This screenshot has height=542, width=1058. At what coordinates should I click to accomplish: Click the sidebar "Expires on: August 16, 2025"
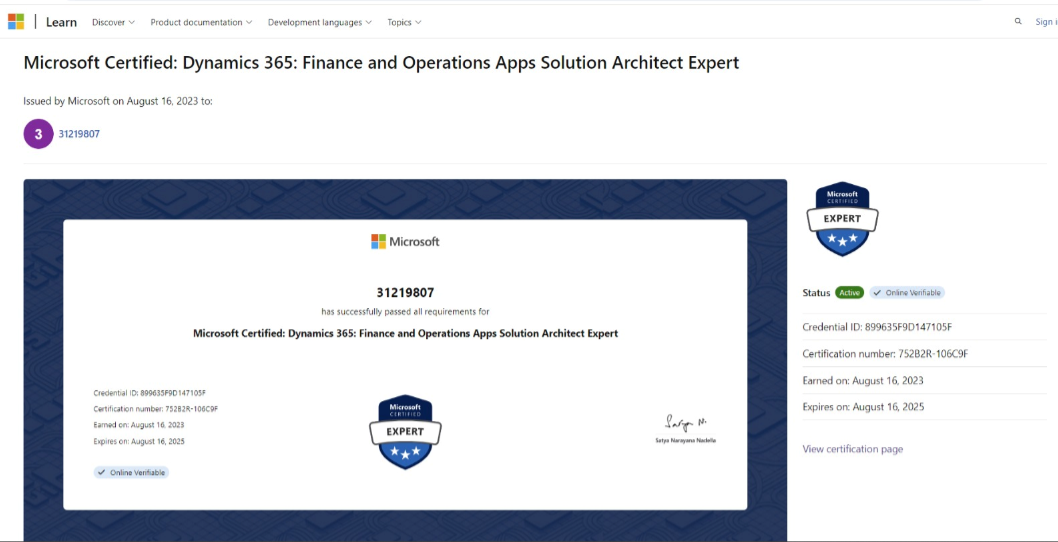863,407
